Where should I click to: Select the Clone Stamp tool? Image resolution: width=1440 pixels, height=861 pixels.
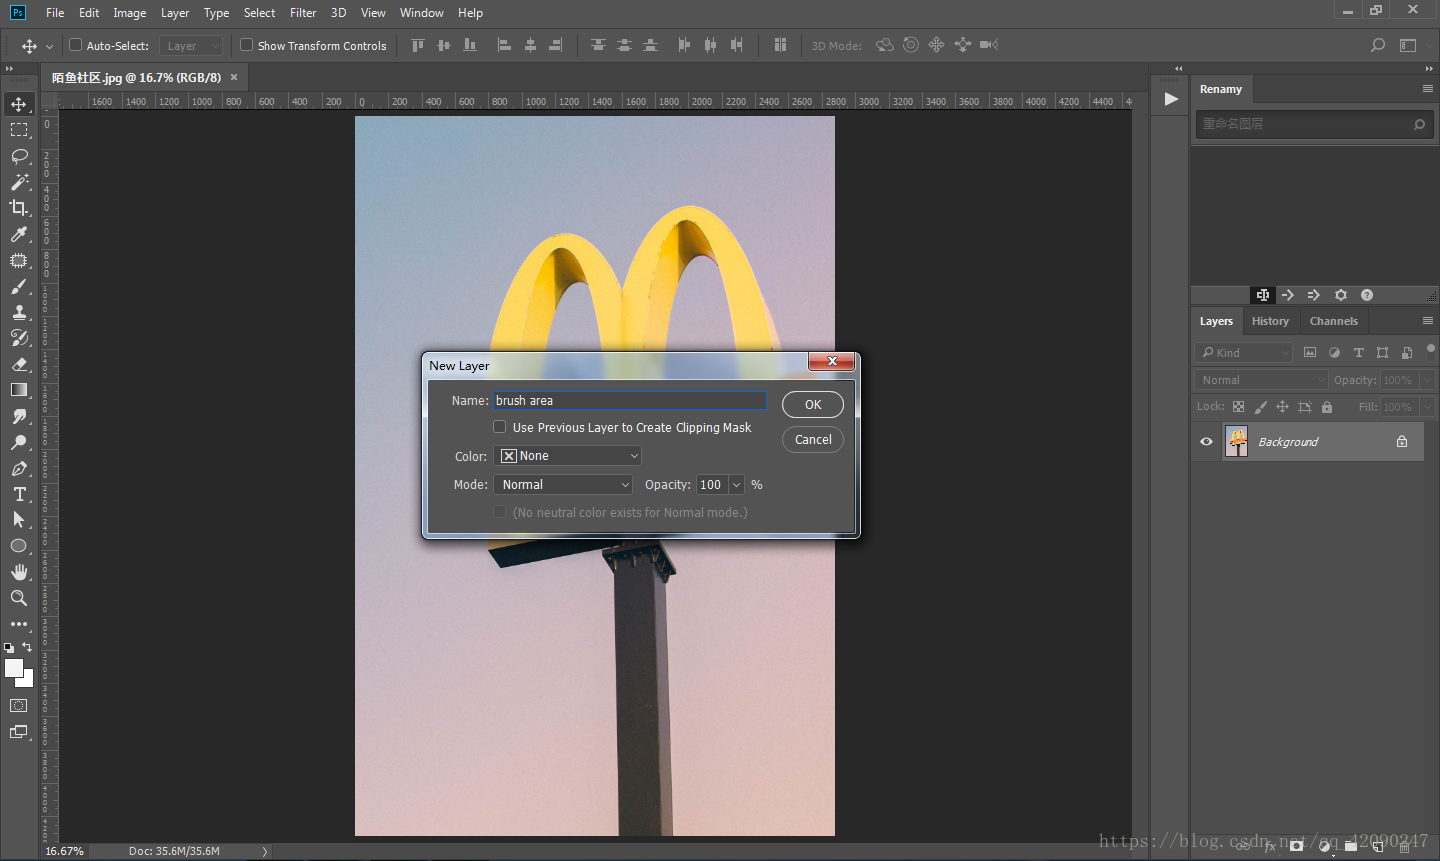coord(19,312)
